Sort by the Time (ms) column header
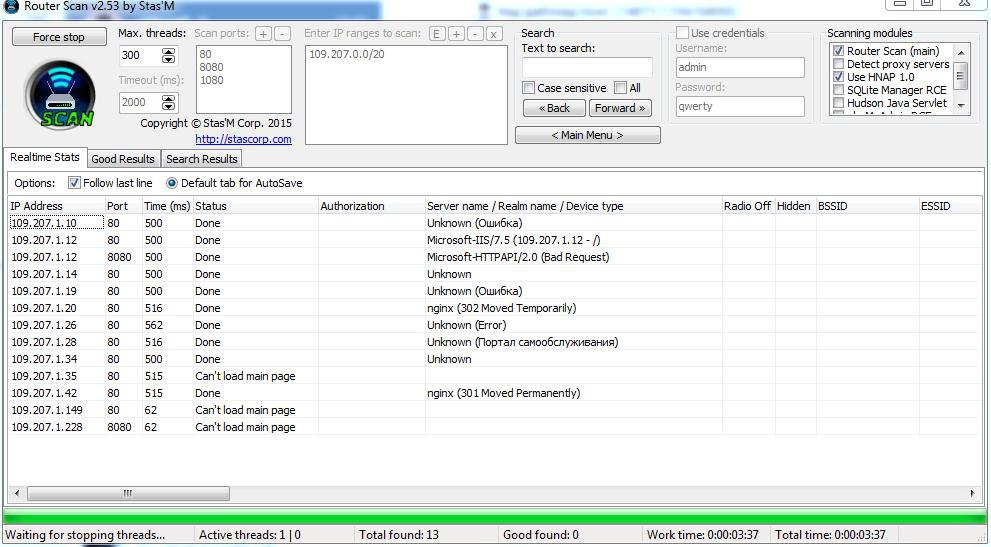The width and height of the screenshot is (991, 547). tap(167, 206)
